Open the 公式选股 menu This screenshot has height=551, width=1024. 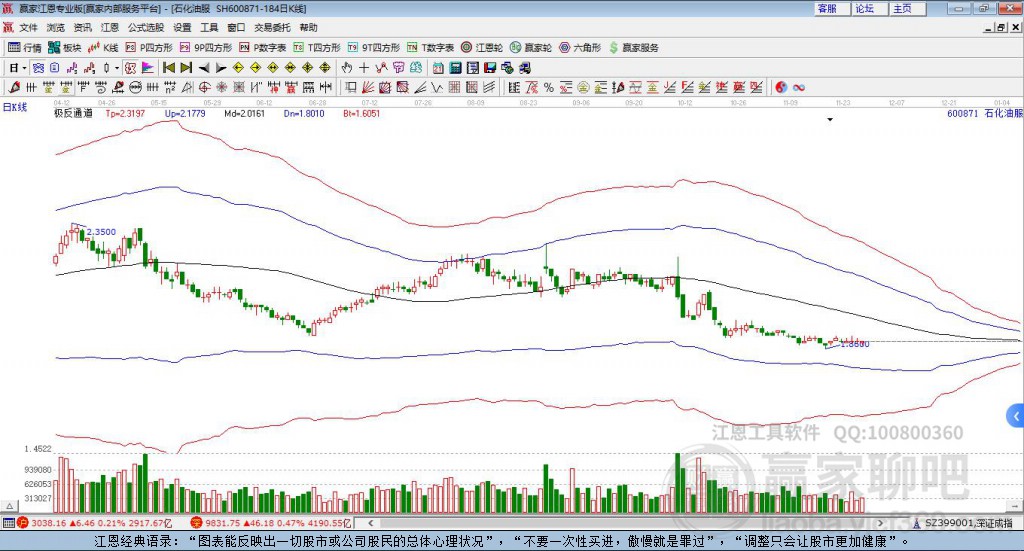coord(146,27)
